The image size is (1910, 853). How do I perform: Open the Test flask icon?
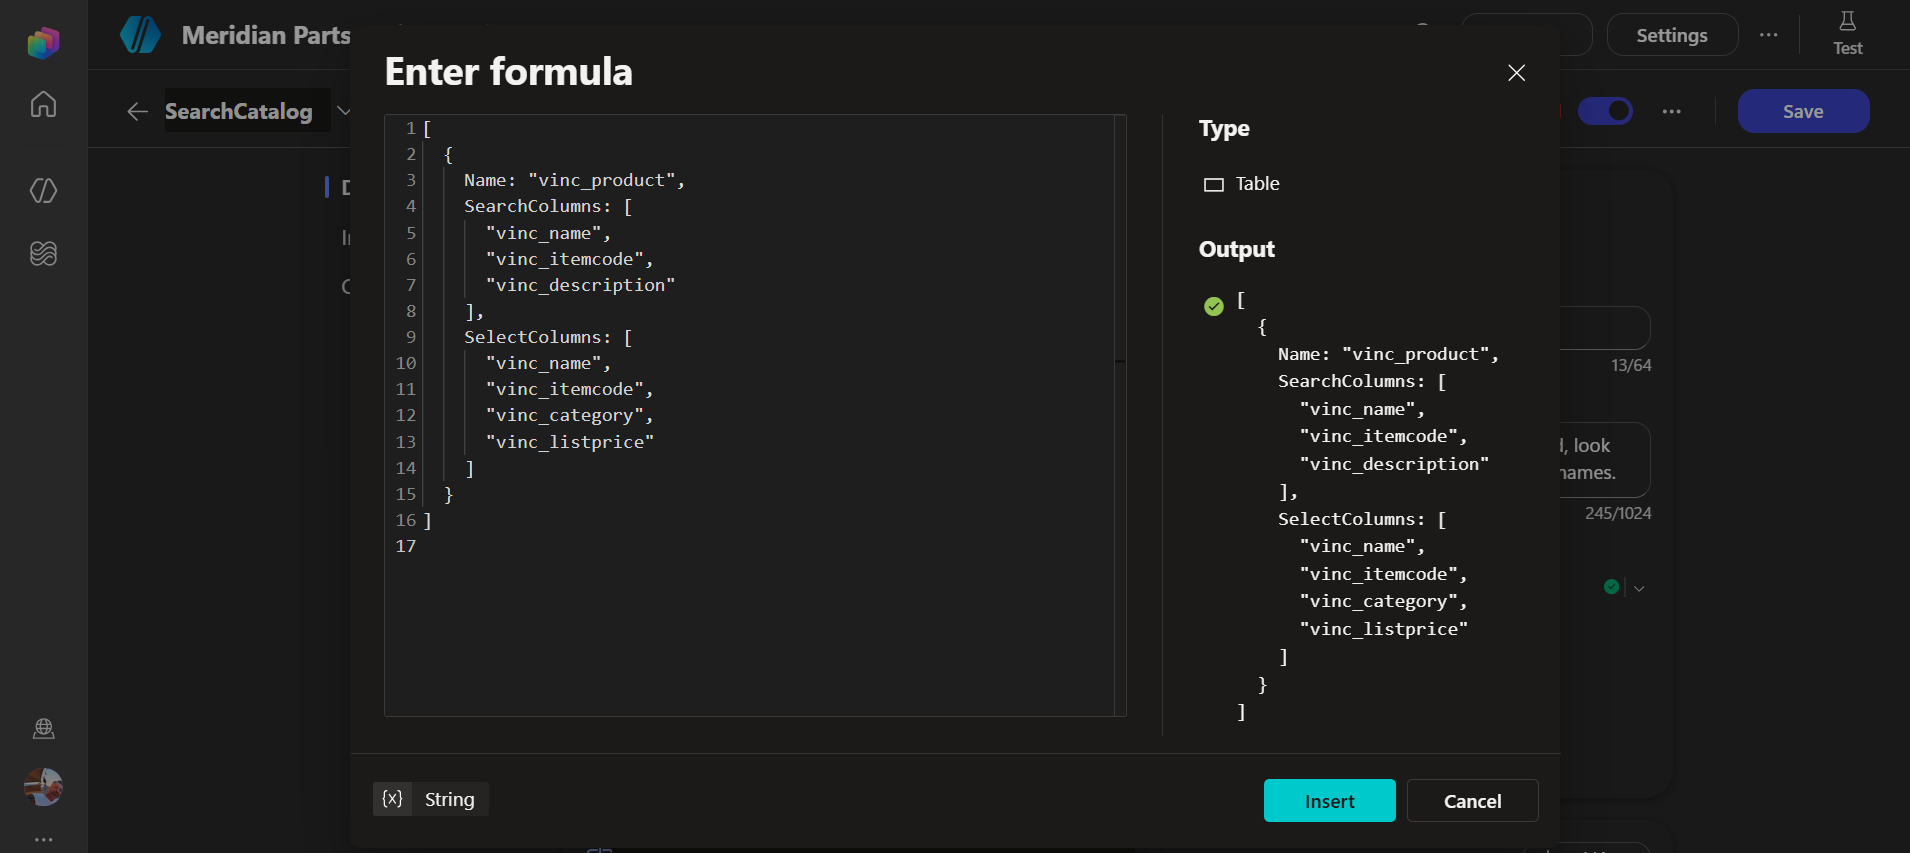click(x=1847, y=21)
